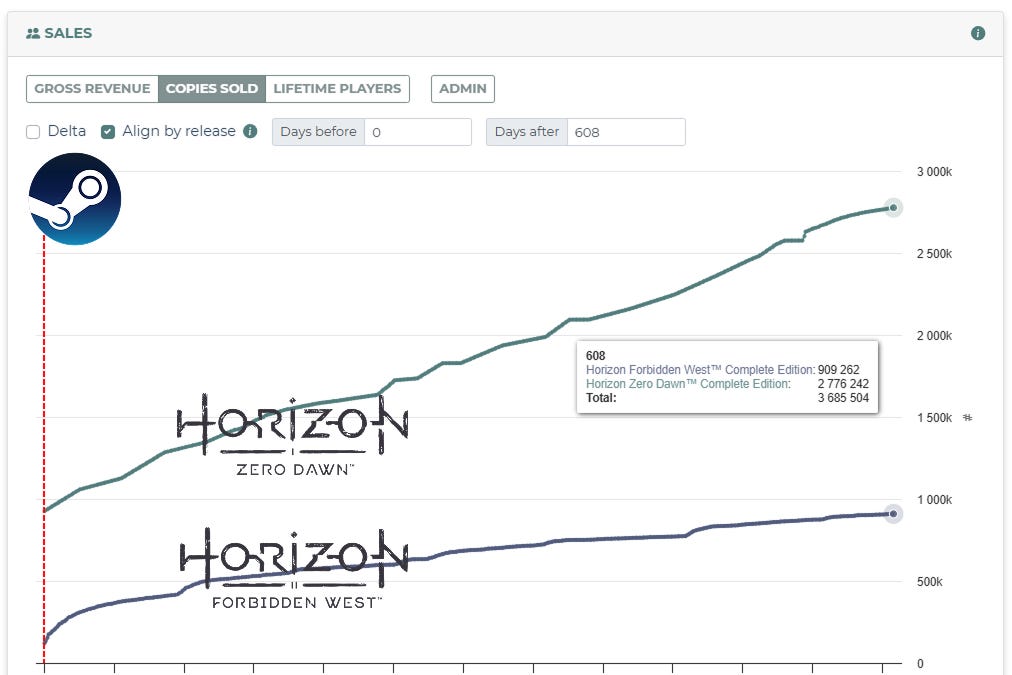Click the small axis icon beside 1 500k
Viewport: 1012px width, 675px height.
click(967, 418)
